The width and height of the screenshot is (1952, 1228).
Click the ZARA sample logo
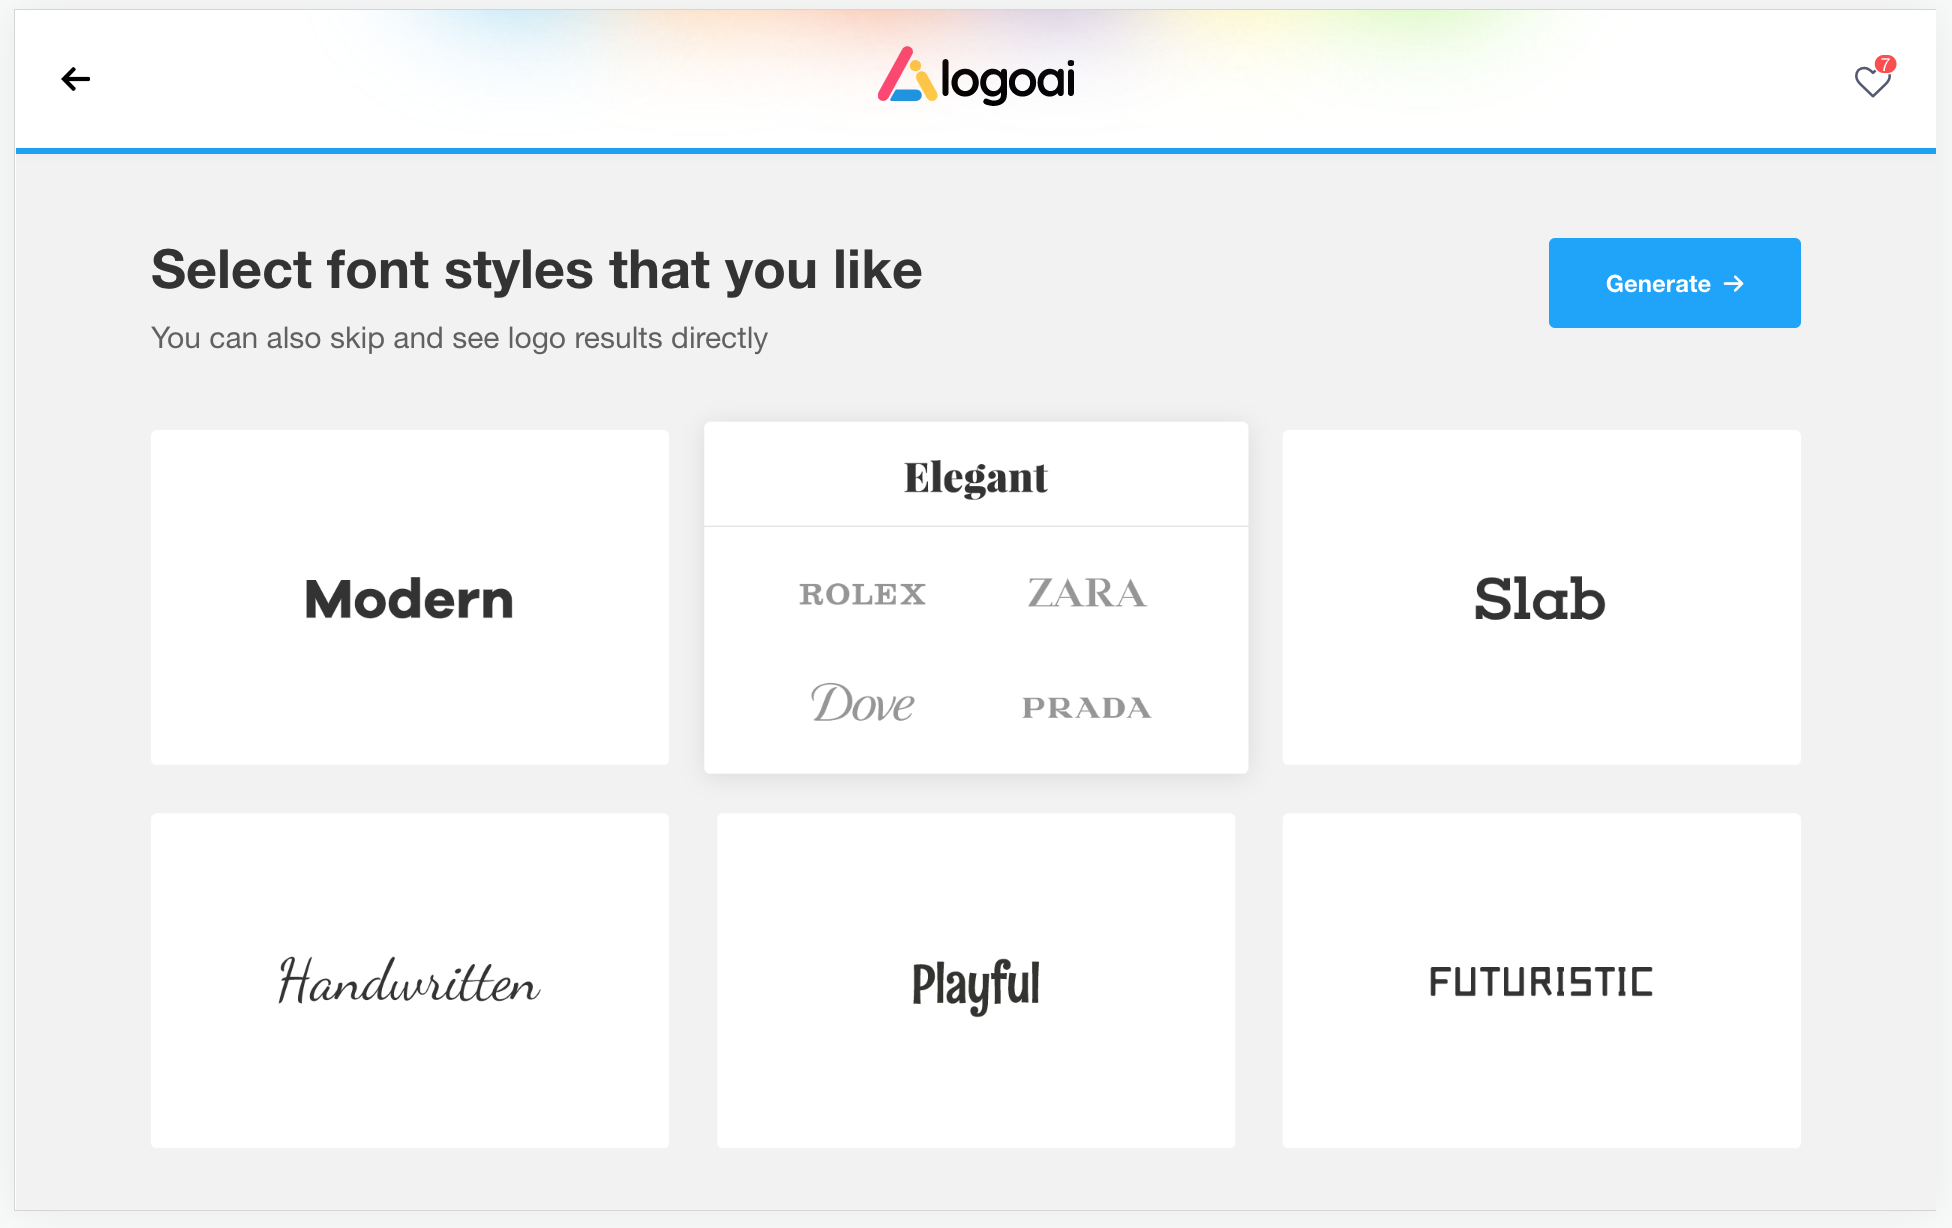tap(1087, 593)
